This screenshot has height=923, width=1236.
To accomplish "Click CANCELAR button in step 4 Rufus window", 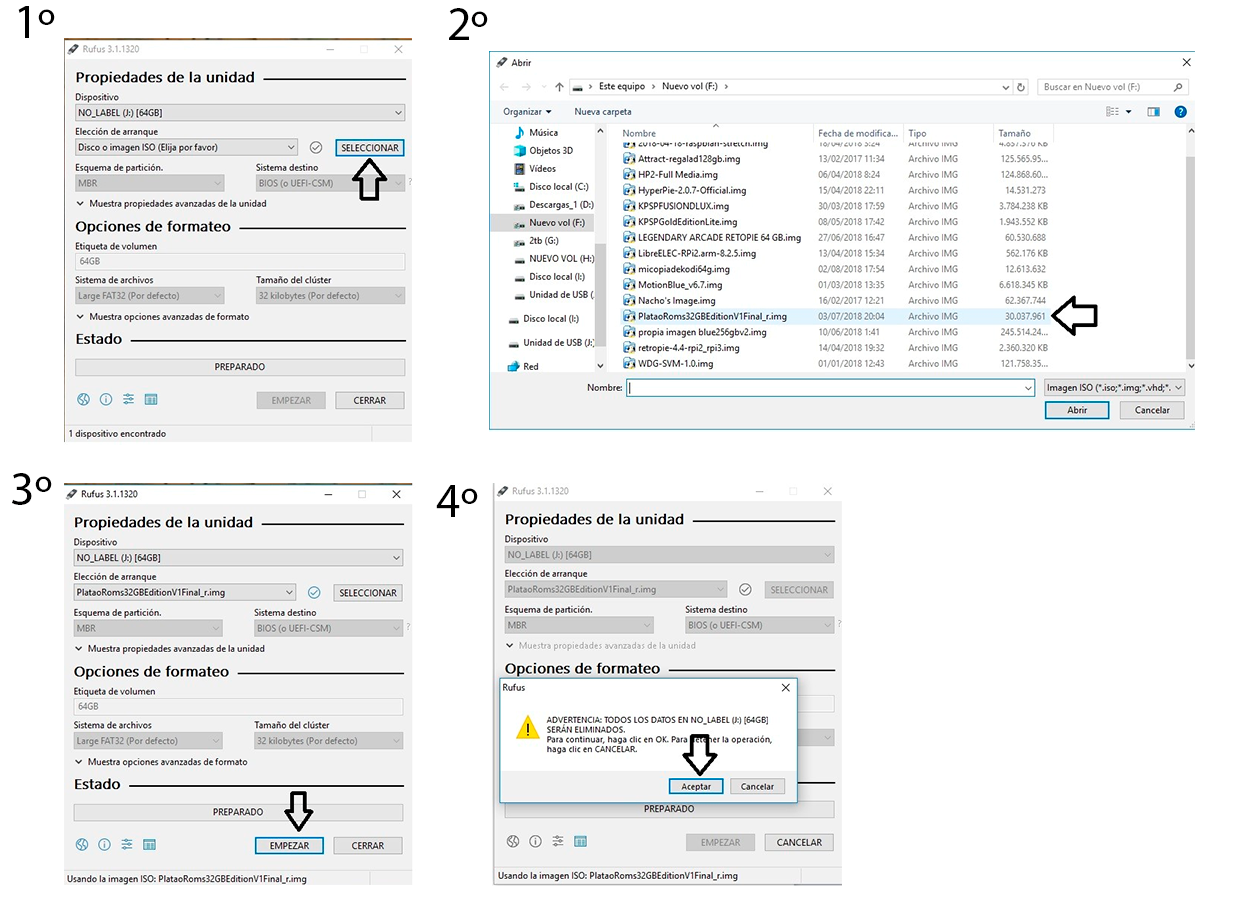I will [x=799, y=842].
